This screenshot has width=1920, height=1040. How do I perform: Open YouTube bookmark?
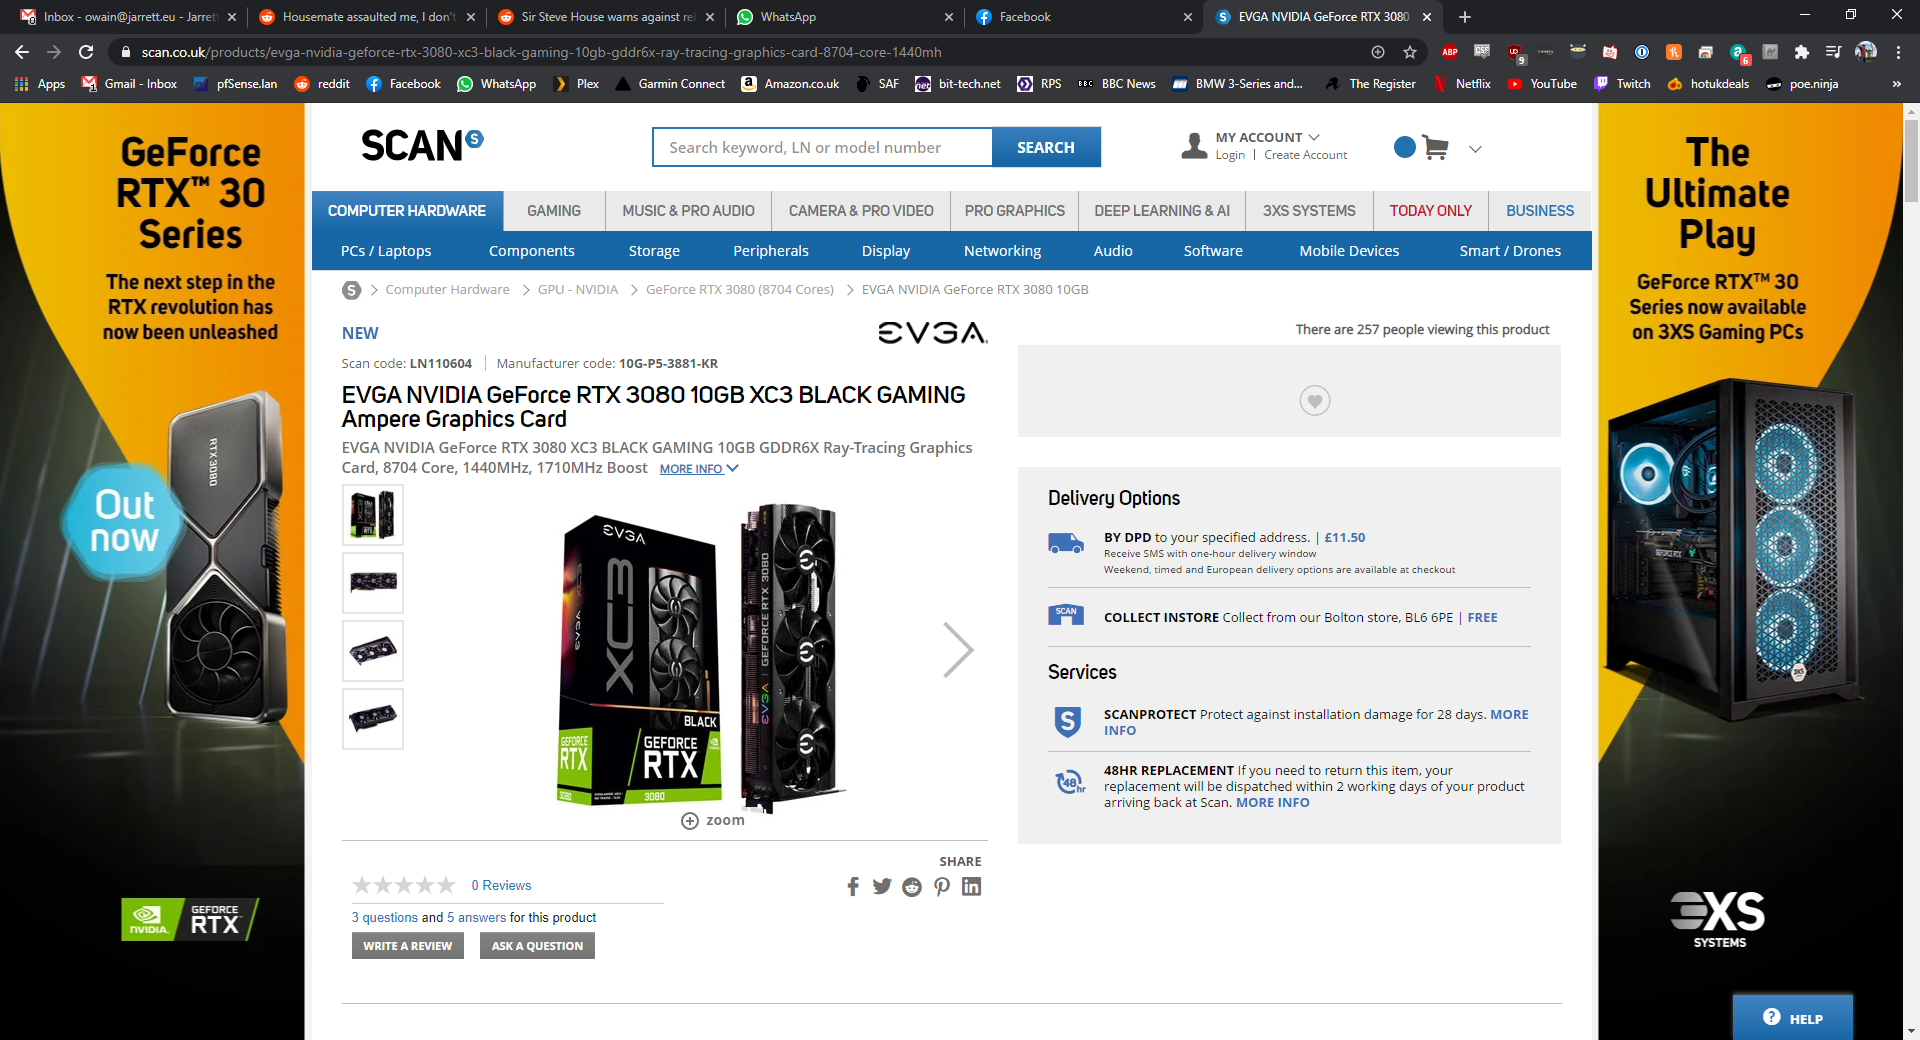coord(1542,84)
